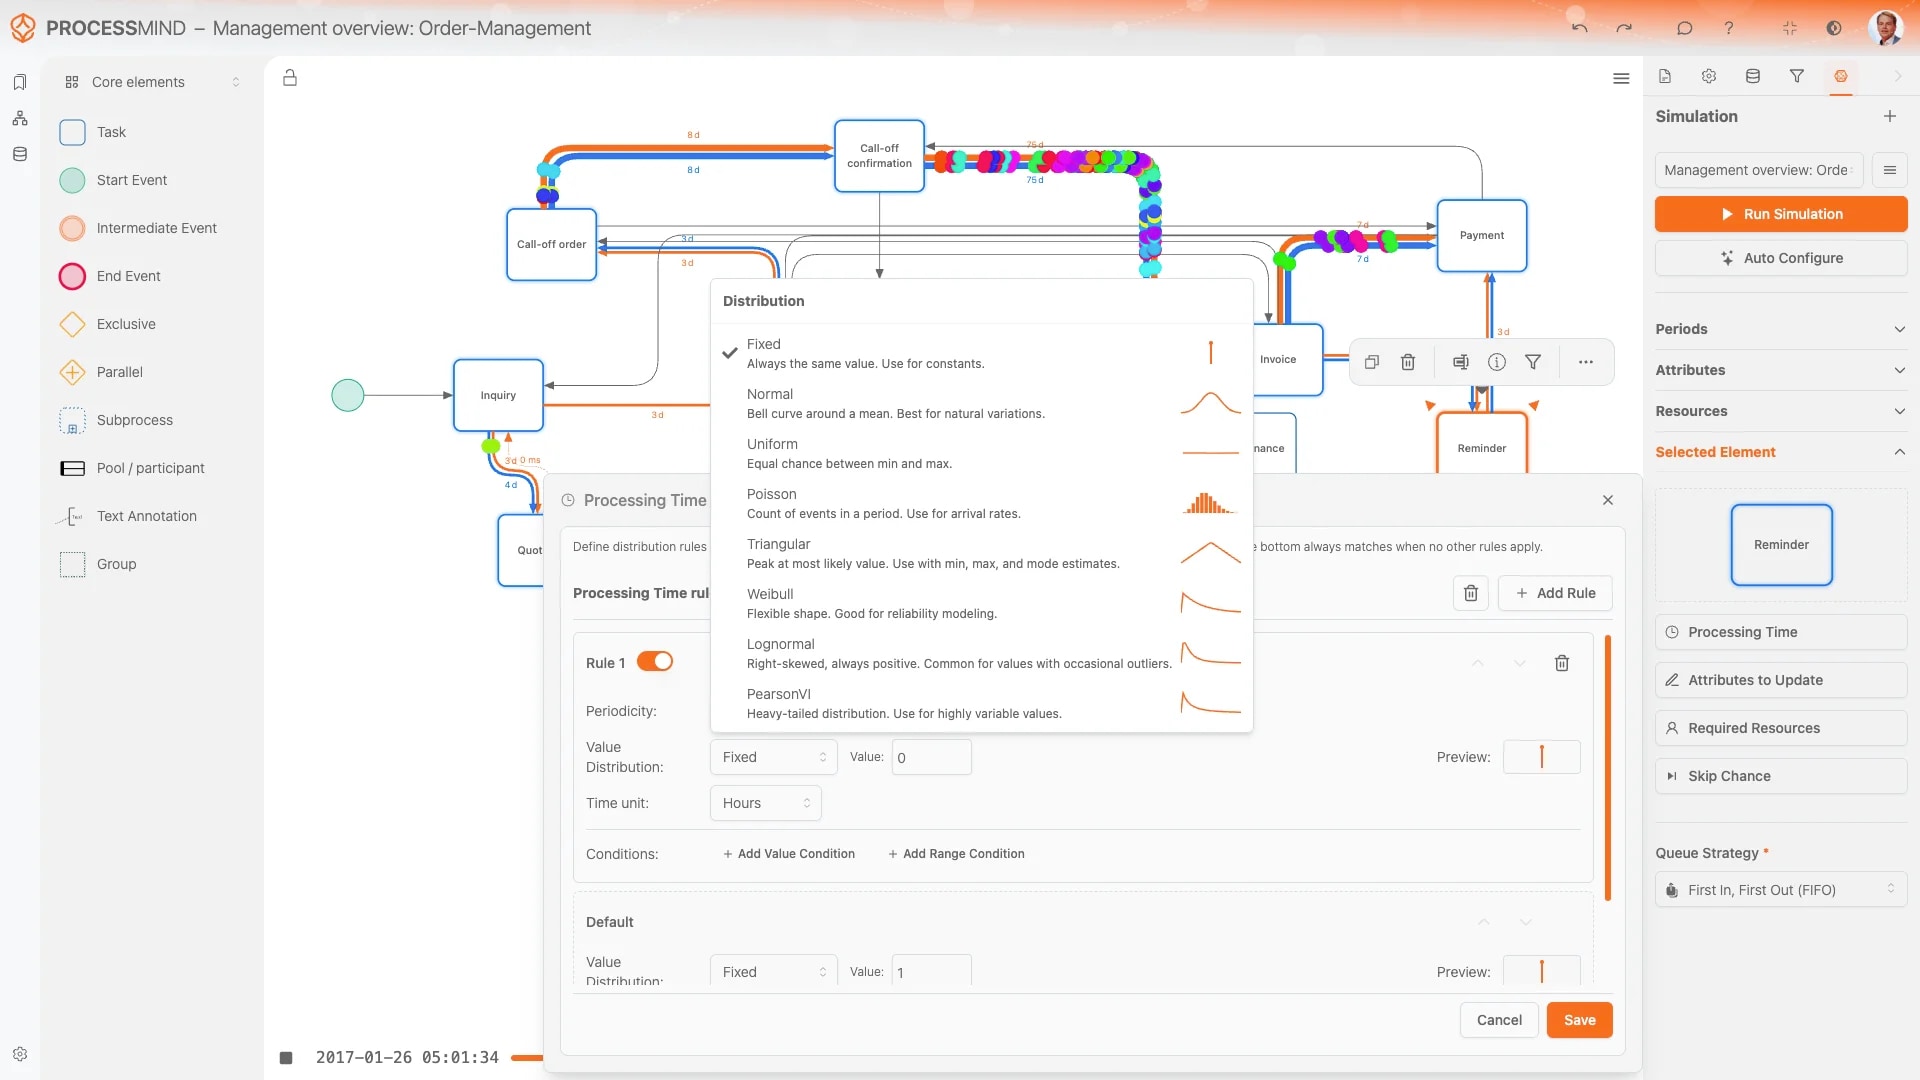Open Queue Strategy FIFO dropdown
Screen dimensions: 1920x1080
(x=1780, y=890)
